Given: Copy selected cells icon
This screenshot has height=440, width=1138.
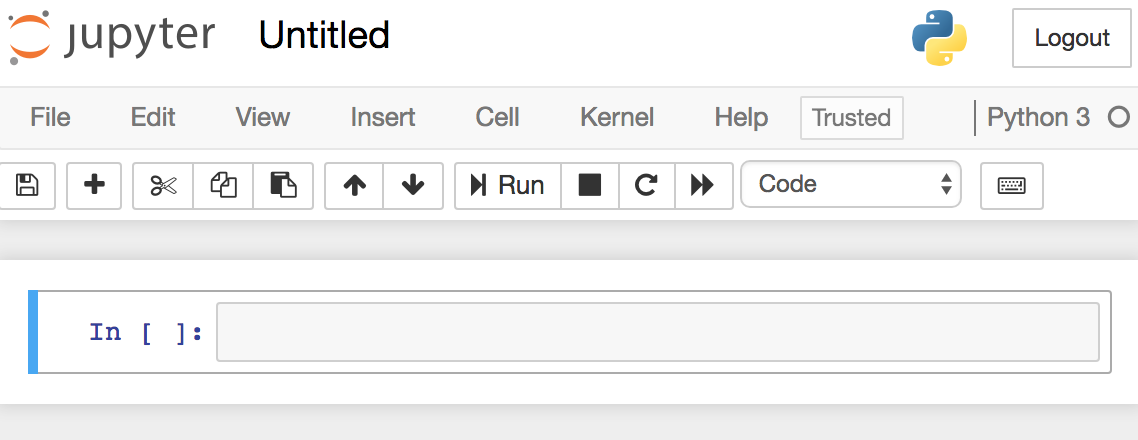Looking at the screenshot, I should tap(224, 185).
